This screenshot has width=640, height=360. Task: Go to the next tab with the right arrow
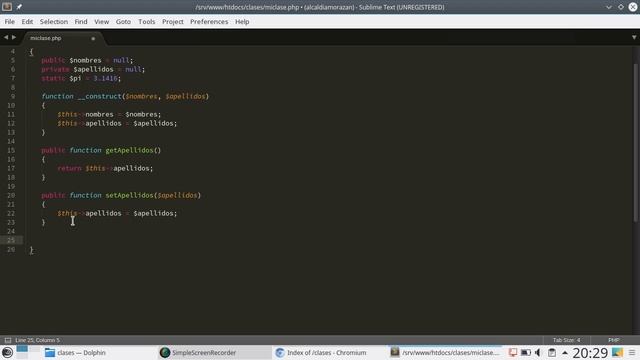click(x=14, y=37)
